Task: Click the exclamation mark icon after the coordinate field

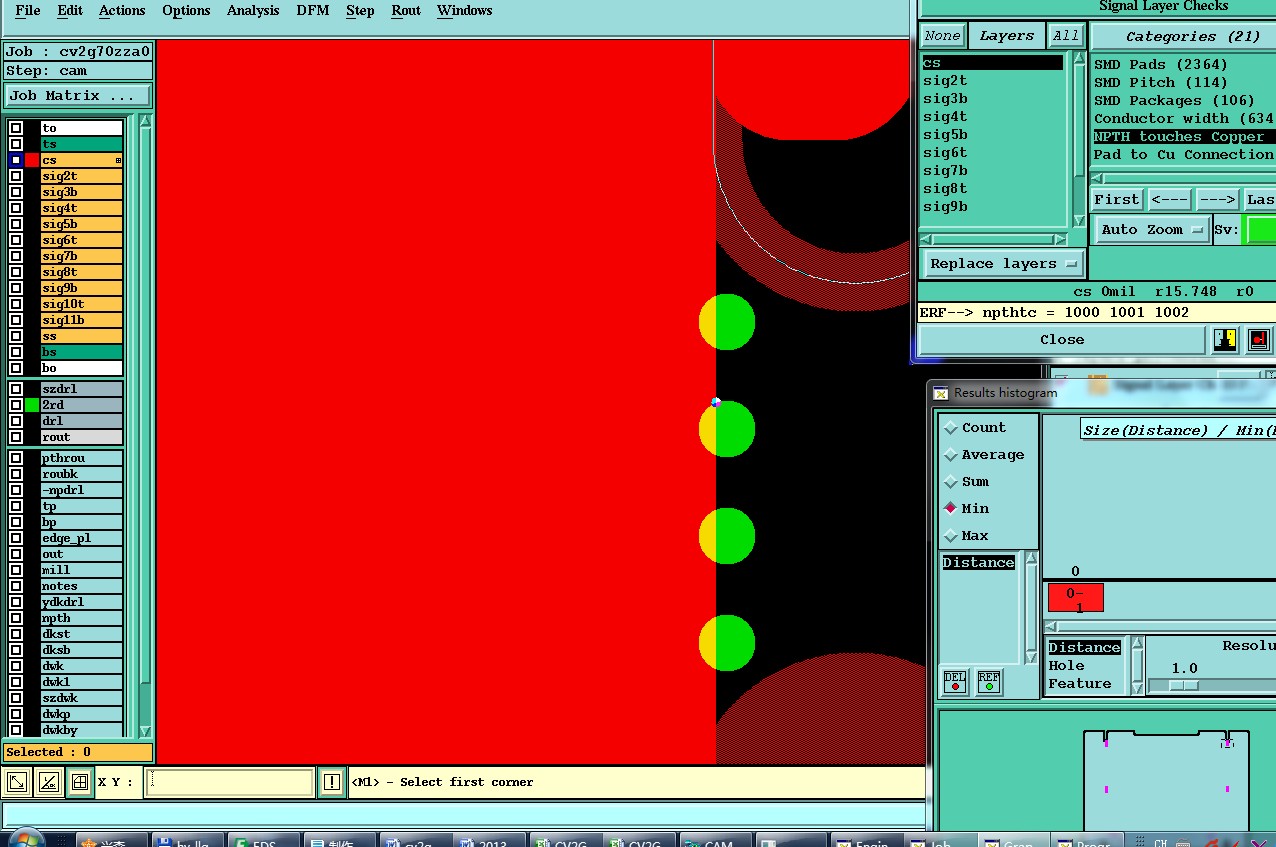Action: point(331,782)
